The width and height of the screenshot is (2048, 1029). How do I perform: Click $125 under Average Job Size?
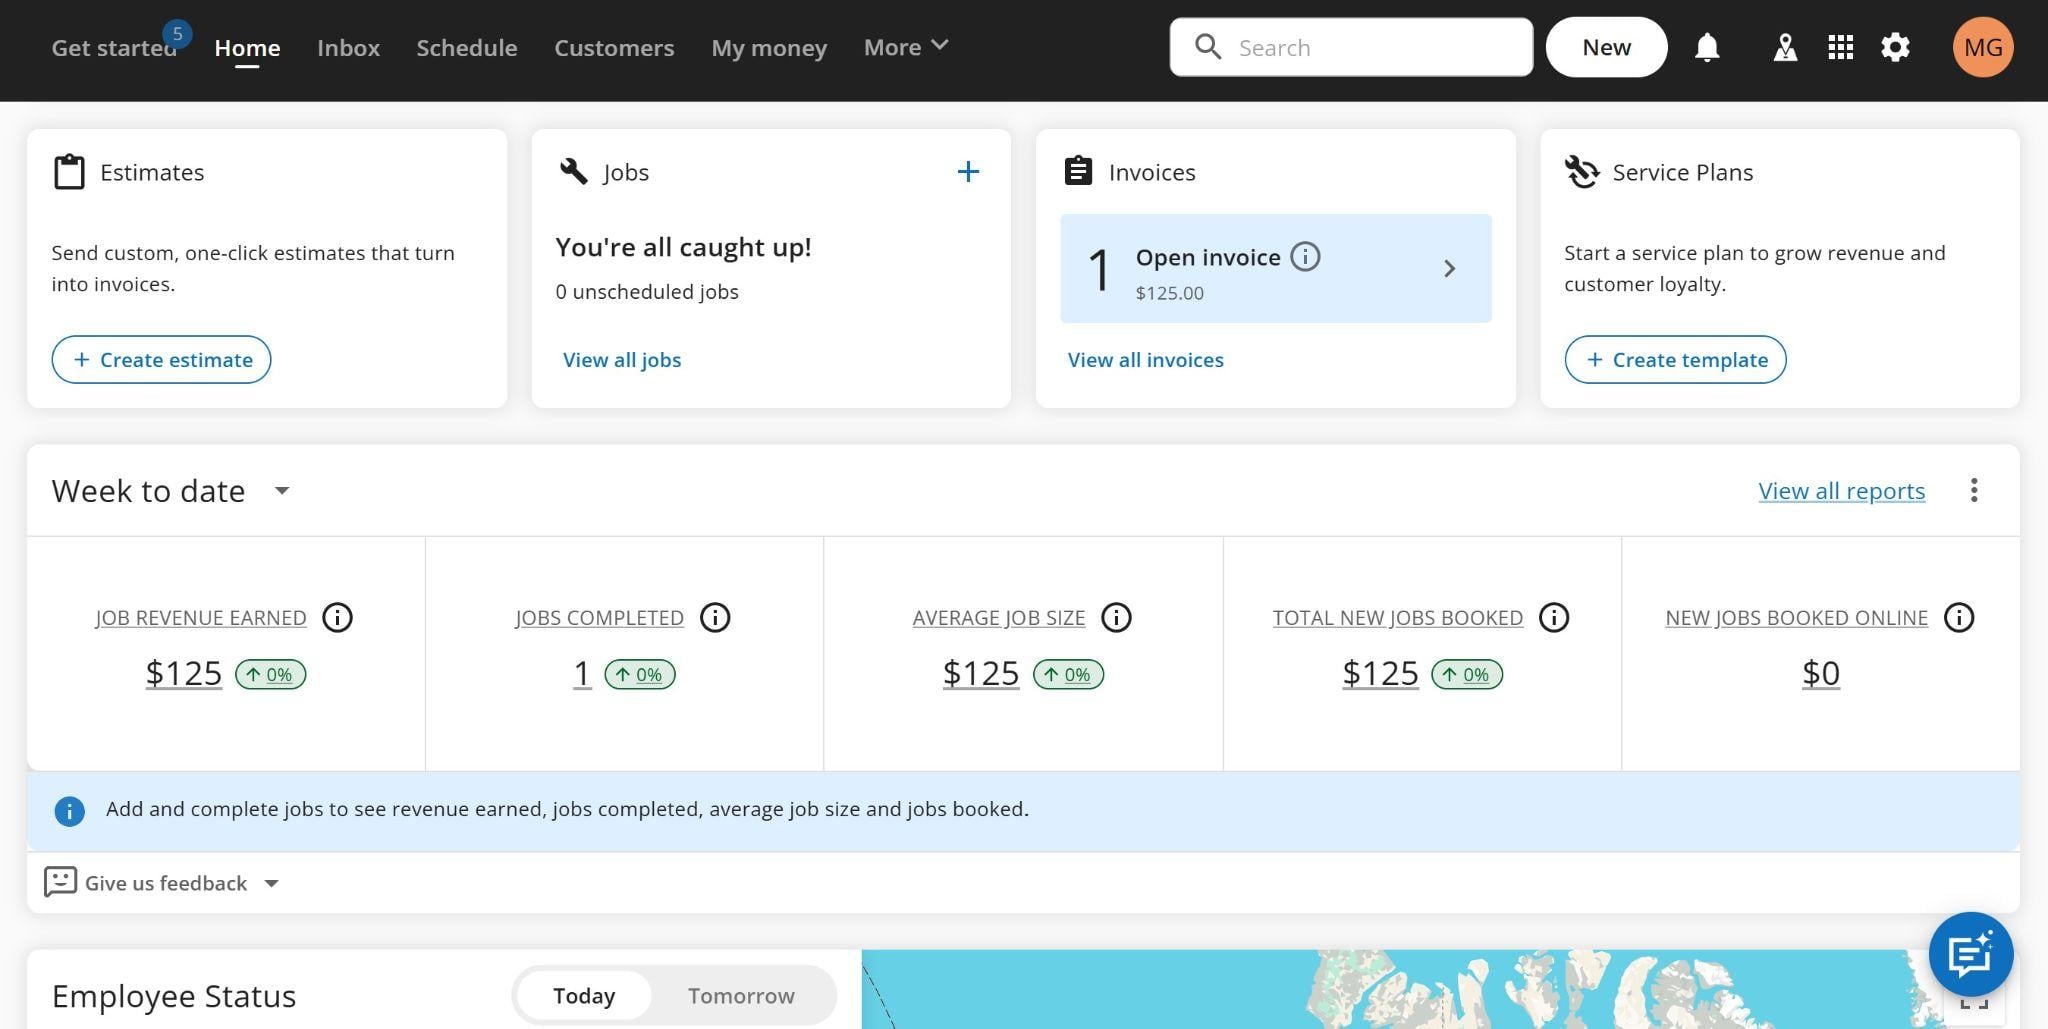coord(981,674)
